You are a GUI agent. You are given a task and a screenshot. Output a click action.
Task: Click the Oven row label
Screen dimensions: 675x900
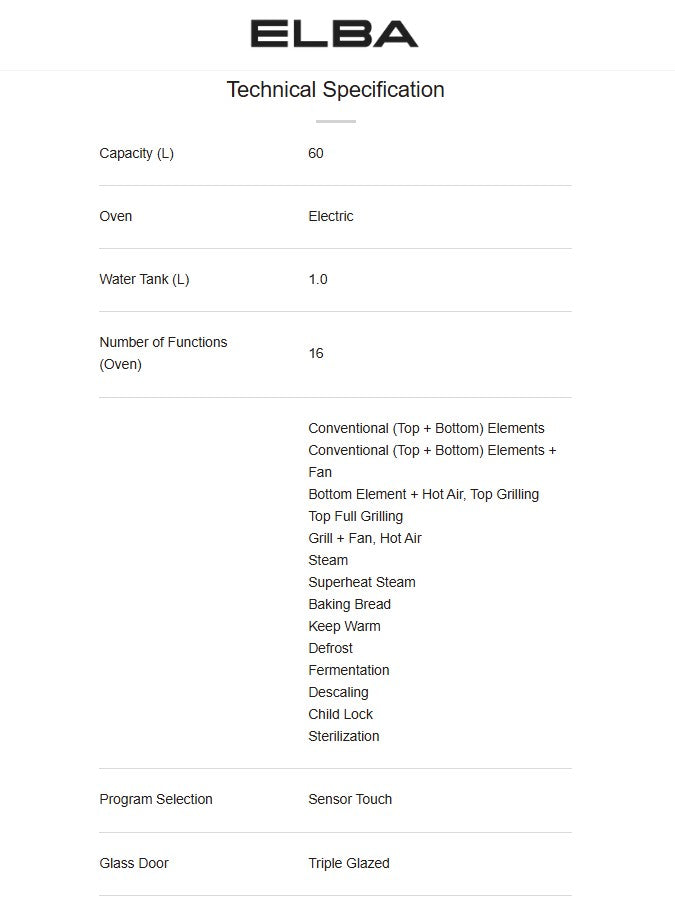click(x=116, y=216)
